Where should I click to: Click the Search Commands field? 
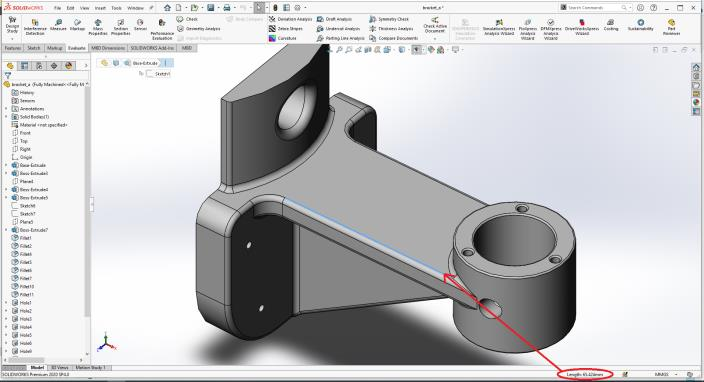click(x=595, y=8)
